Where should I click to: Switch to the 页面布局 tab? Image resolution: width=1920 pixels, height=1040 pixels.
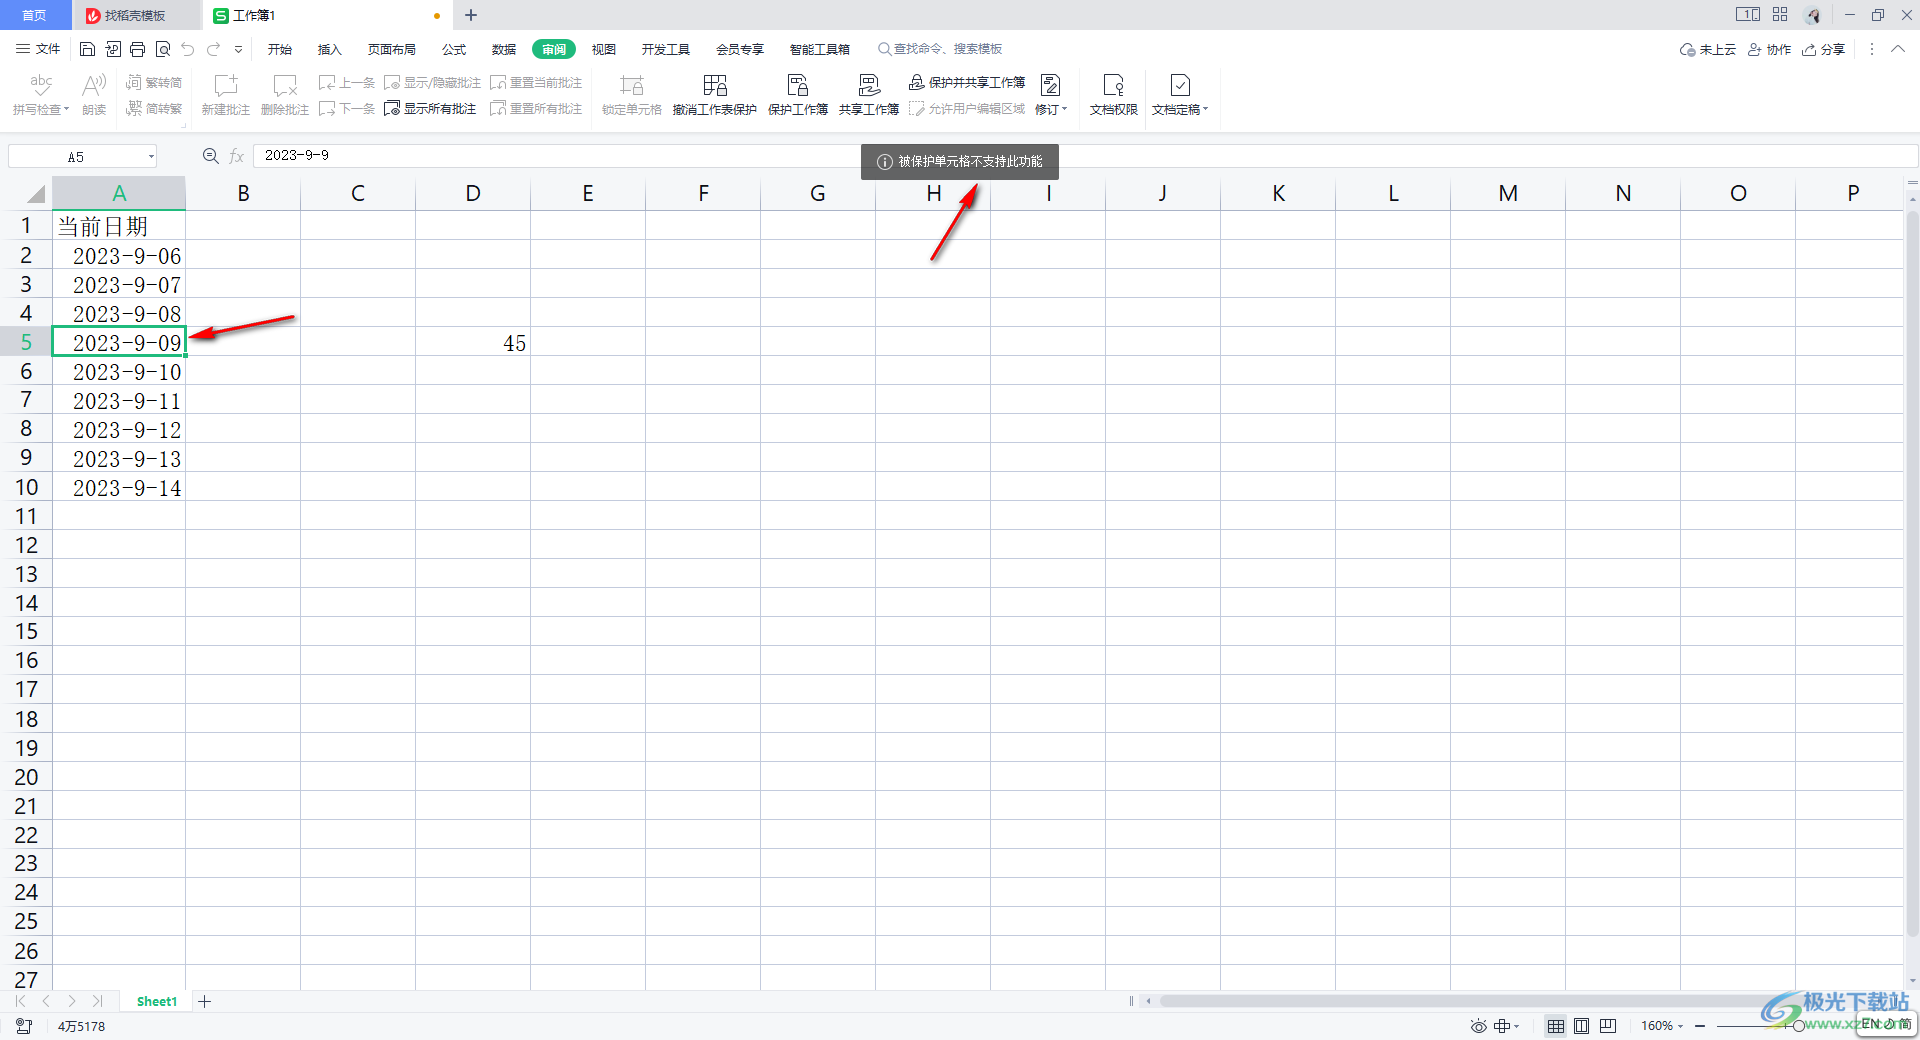pos(392,49)
